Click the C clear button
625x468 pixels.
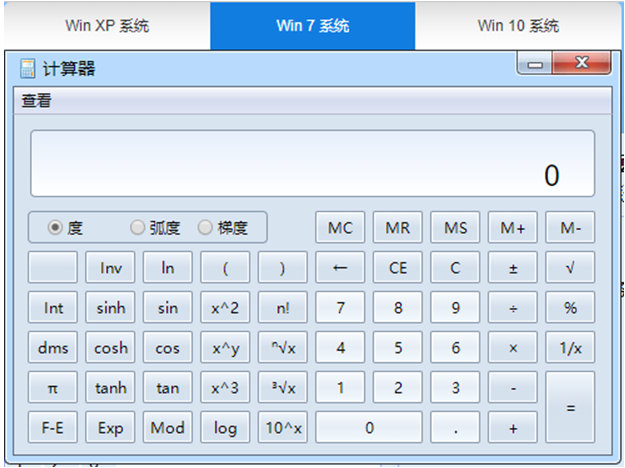click(x=455, y=267)
